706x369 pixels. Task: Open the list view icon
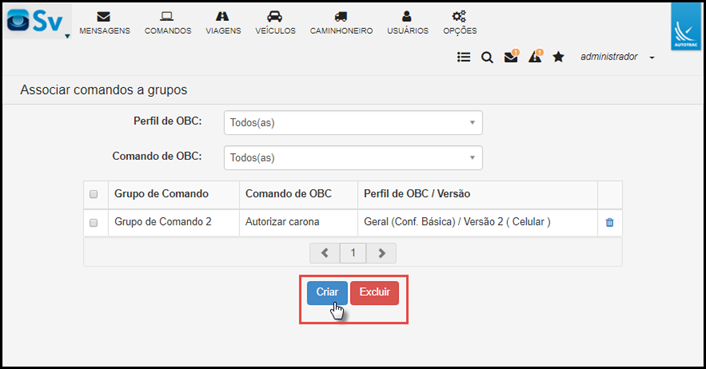pos(463,57)
